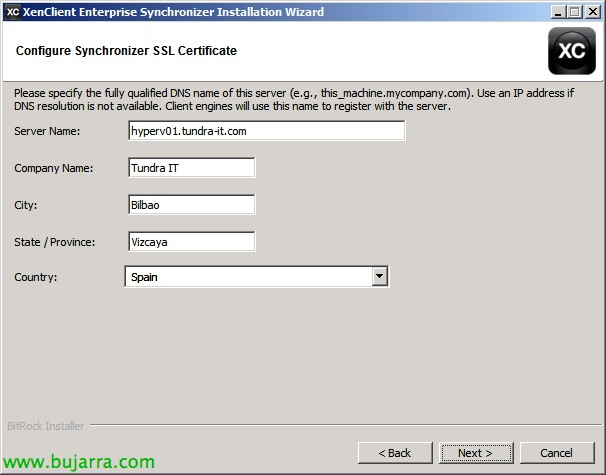Click the 'City:' label
The width and height of the screenshot is (606, 475).
26,205
